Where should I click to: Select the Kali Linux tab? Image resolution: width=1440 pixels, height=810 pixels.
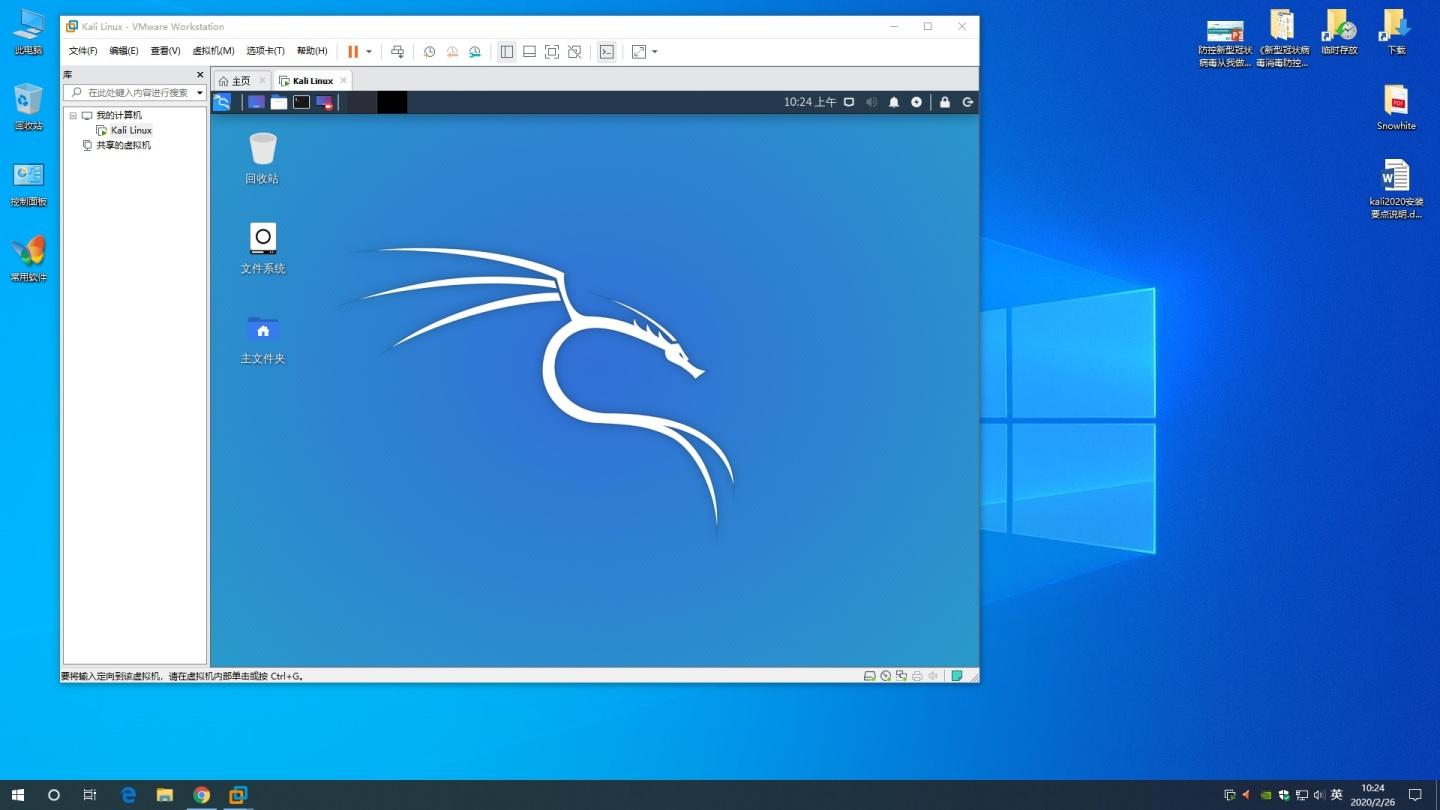312,80
